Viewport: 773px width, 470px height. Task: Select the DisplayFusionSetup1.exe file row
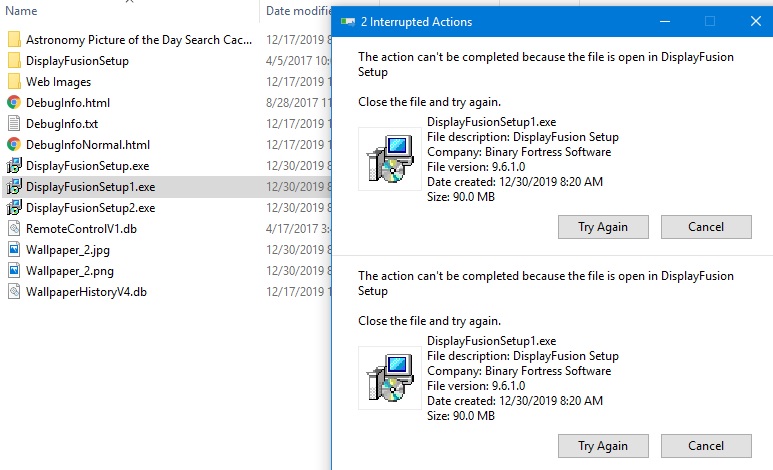(90, 187)
